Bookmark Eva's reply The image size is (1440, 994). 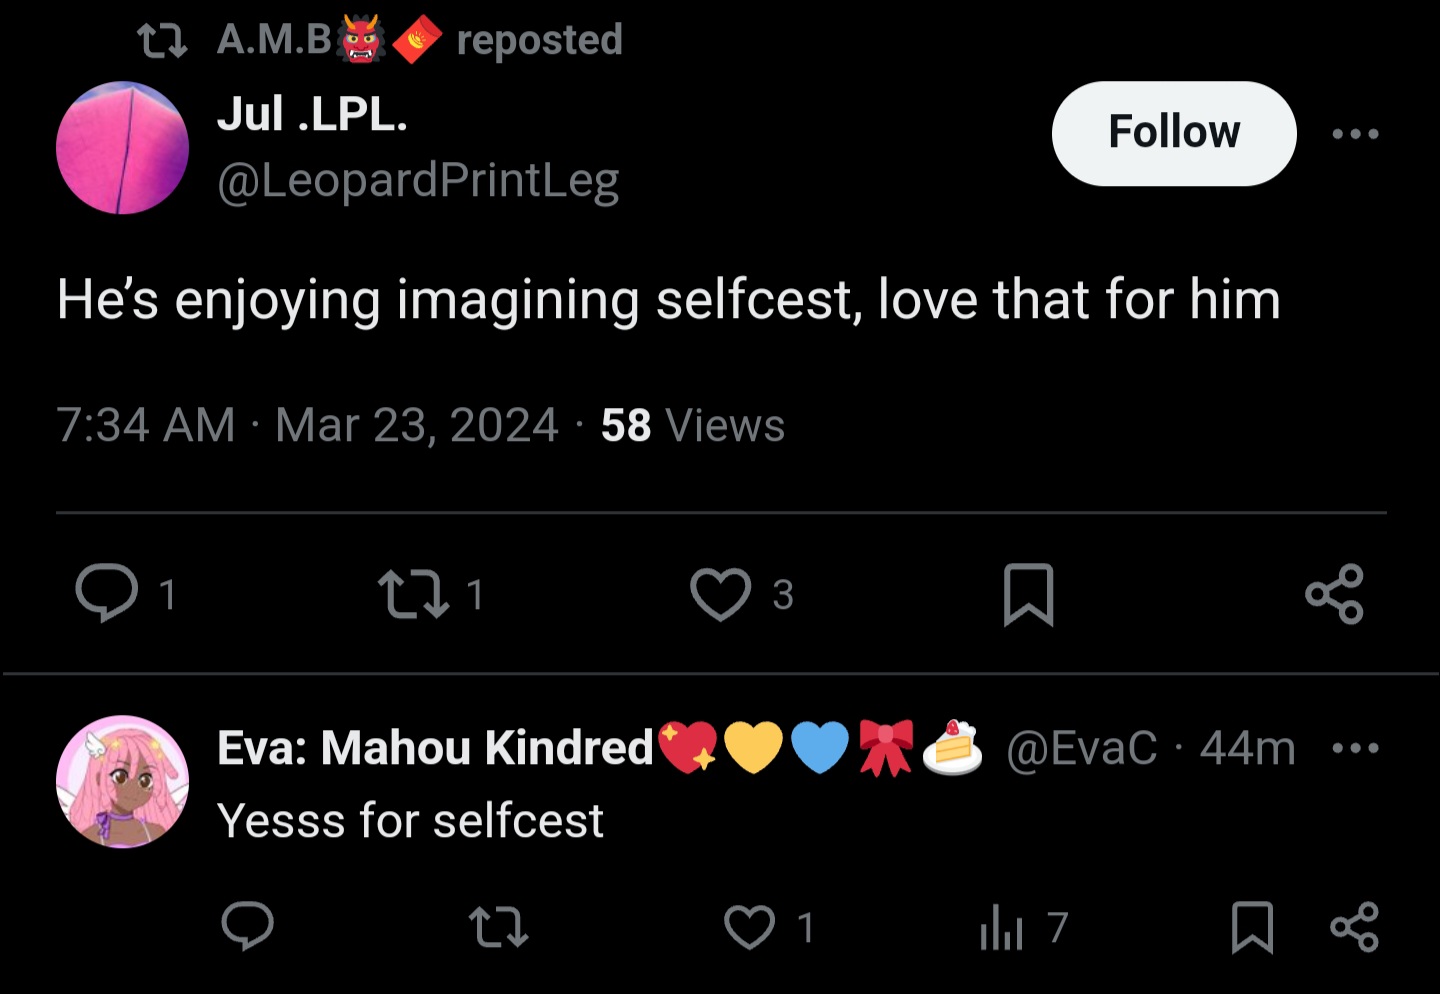[x=1252, y=927]
